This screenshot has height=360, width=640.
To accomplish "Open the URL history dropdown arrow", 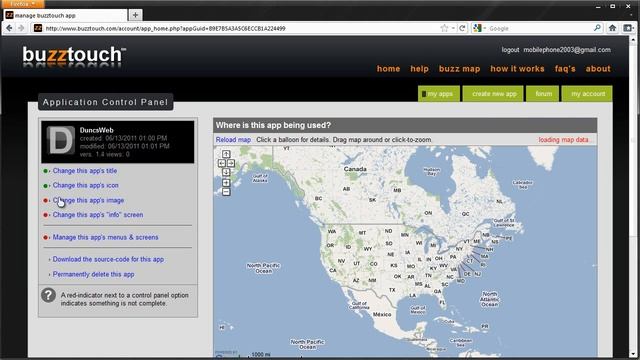I will click(453, 28).
